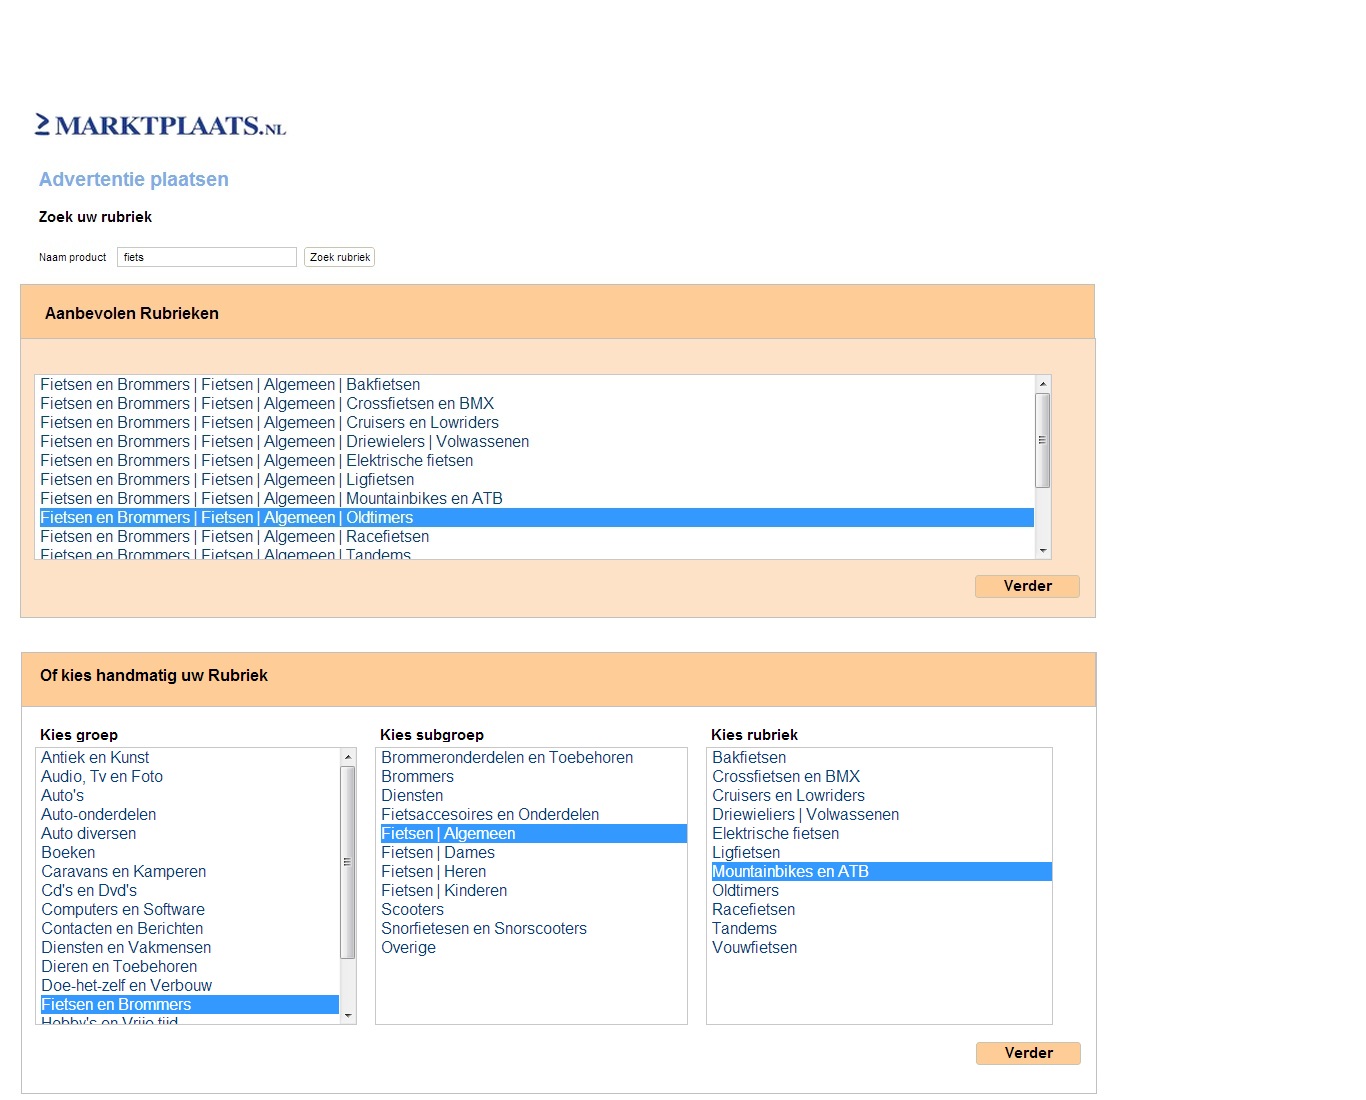This screenshot has width=1366, height=1100.
Task: Choose Caravans en Kamperen group
Action: [x=124, y=872]
